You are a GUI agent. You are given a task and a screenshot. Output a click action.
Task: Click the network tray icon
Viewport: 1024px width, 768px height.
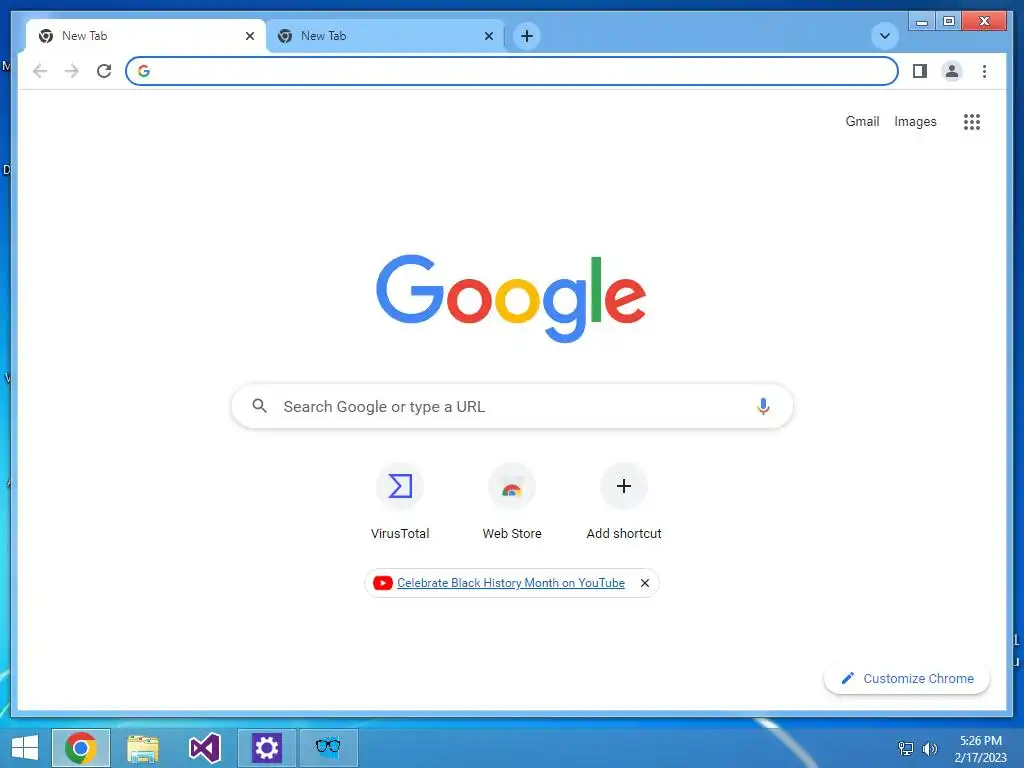pyautogui.click(x=906, y=748)
